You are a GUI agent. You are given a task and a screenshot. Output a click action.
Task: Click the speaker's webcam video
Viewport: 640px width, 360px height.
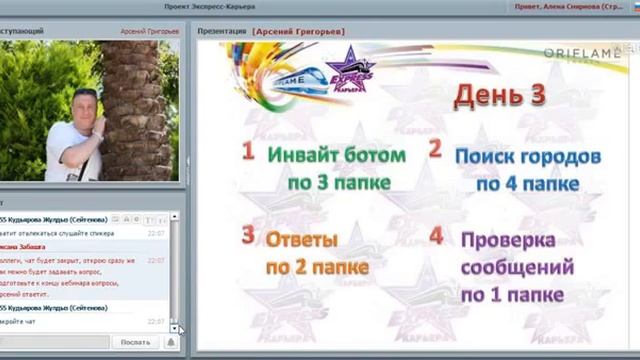89,111
